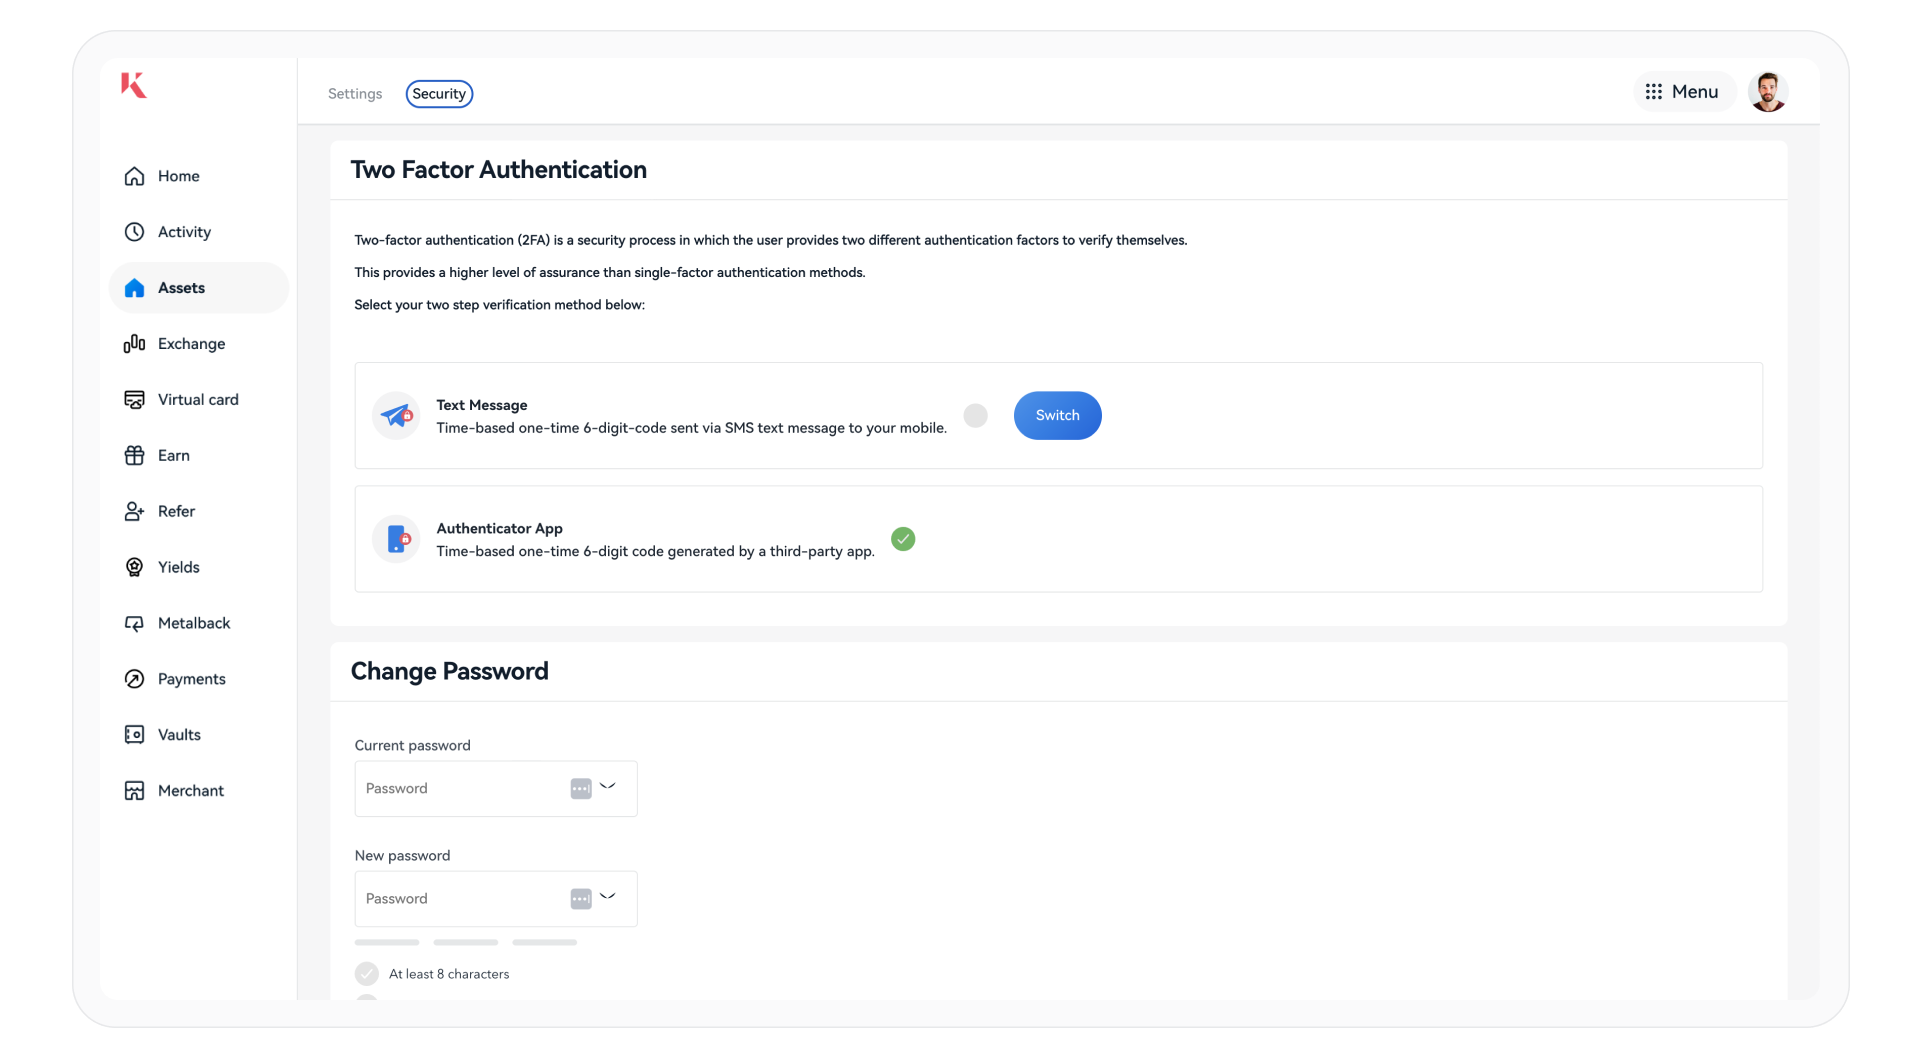Select the Text Message radio circle
This screenshot has width=1920, height=1058.
tap(976, 415)
